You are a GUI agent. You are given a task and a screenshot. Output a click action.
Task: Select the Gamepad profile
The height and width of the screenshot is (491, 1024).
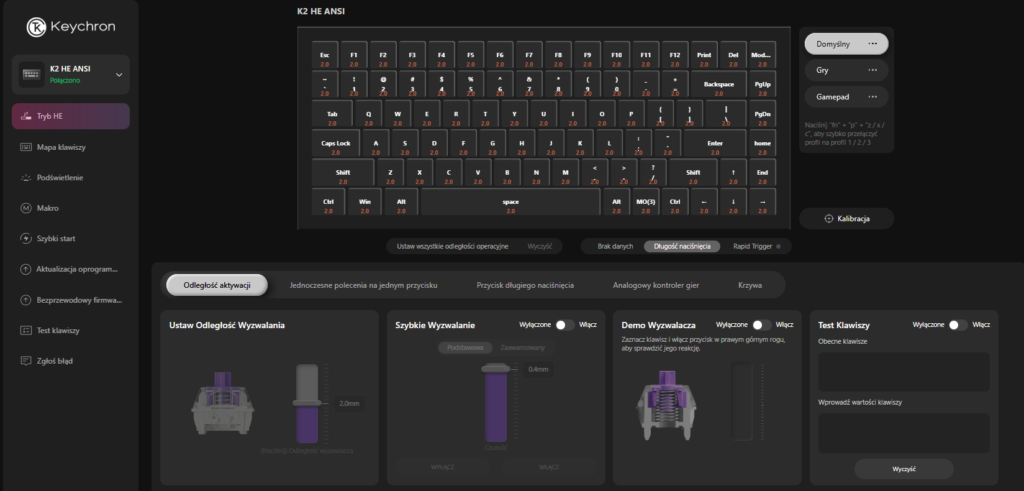click(846, 97)
